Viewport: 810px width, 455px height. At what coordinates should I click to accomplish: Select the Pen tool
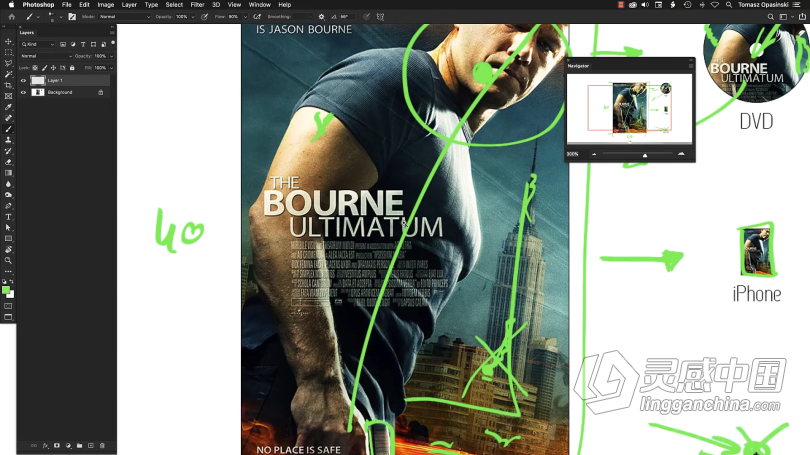click(8, 206)
